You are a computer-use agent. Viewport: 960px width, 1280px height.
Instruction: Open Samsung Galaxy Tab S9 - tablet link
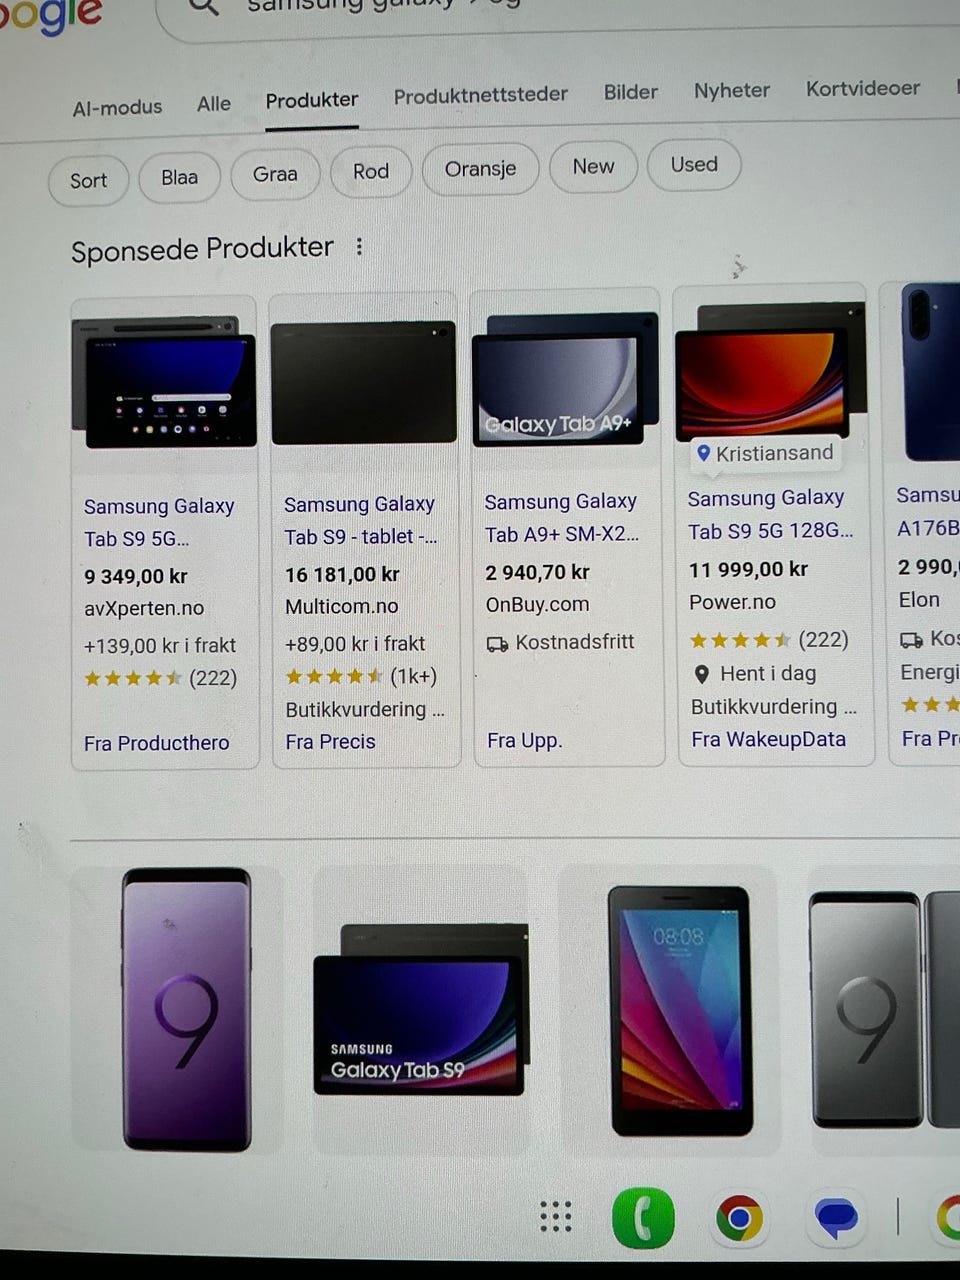(360, 520)
